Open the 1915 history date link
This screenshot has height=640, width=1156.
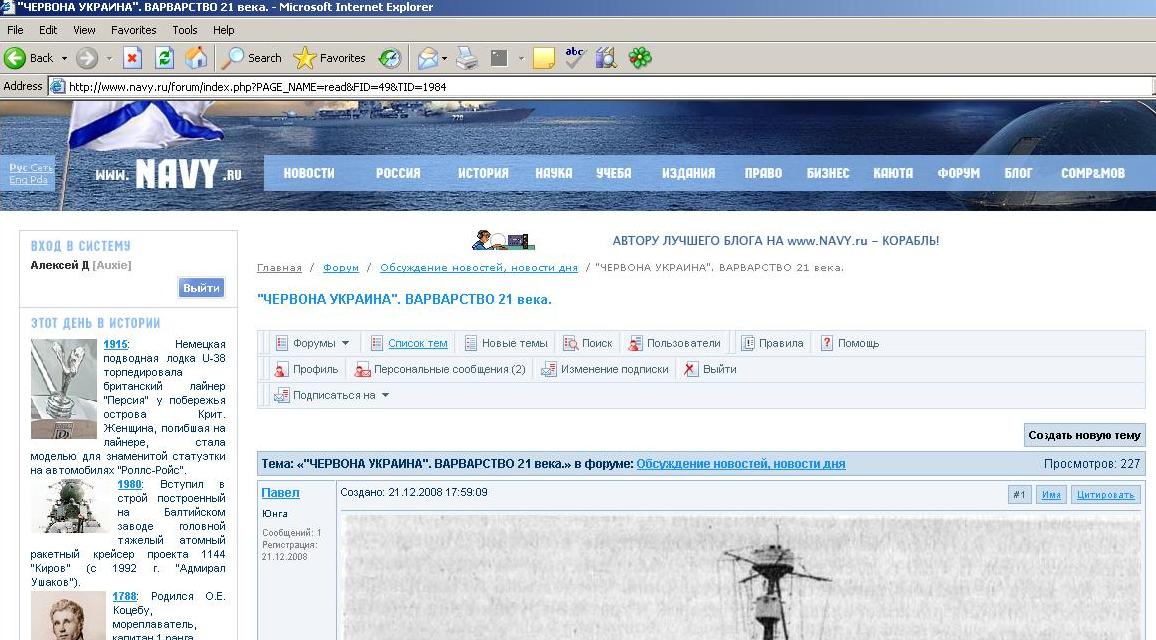[x=115, y=344]
